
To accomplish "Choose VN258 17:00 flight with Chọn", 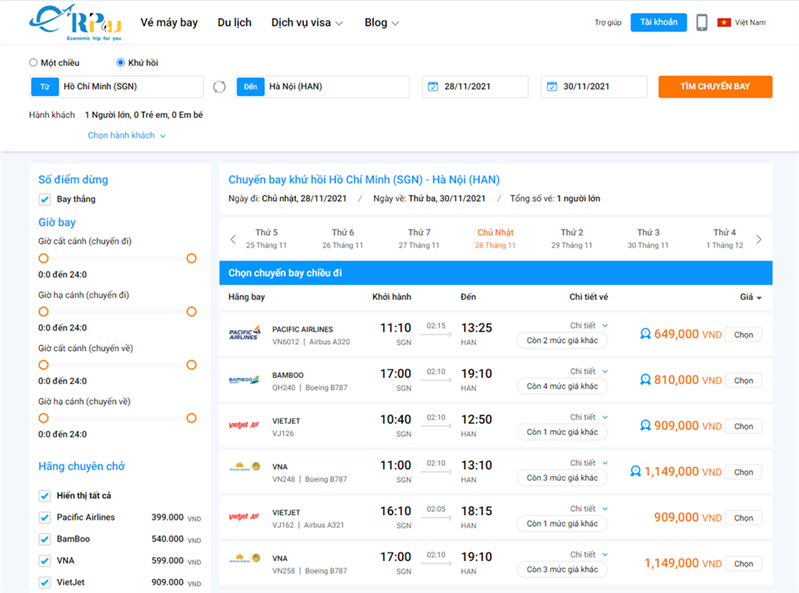I will tap(743, 564).
